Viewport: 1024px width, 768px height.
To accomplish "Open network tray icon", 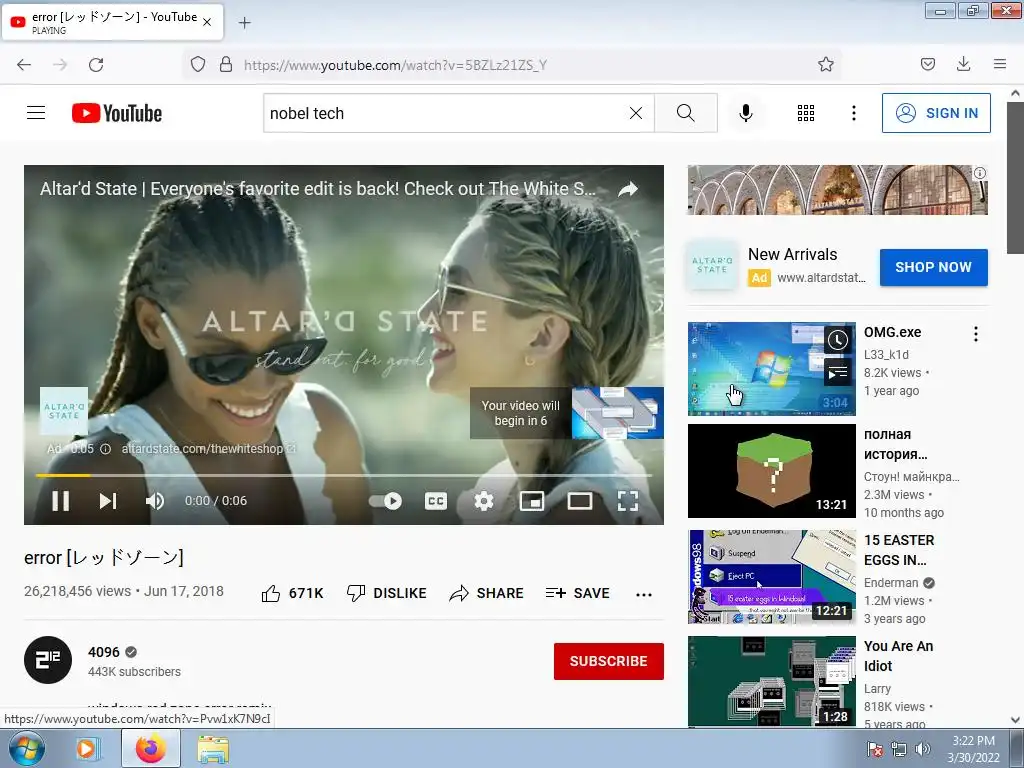I will coord(899,749).
